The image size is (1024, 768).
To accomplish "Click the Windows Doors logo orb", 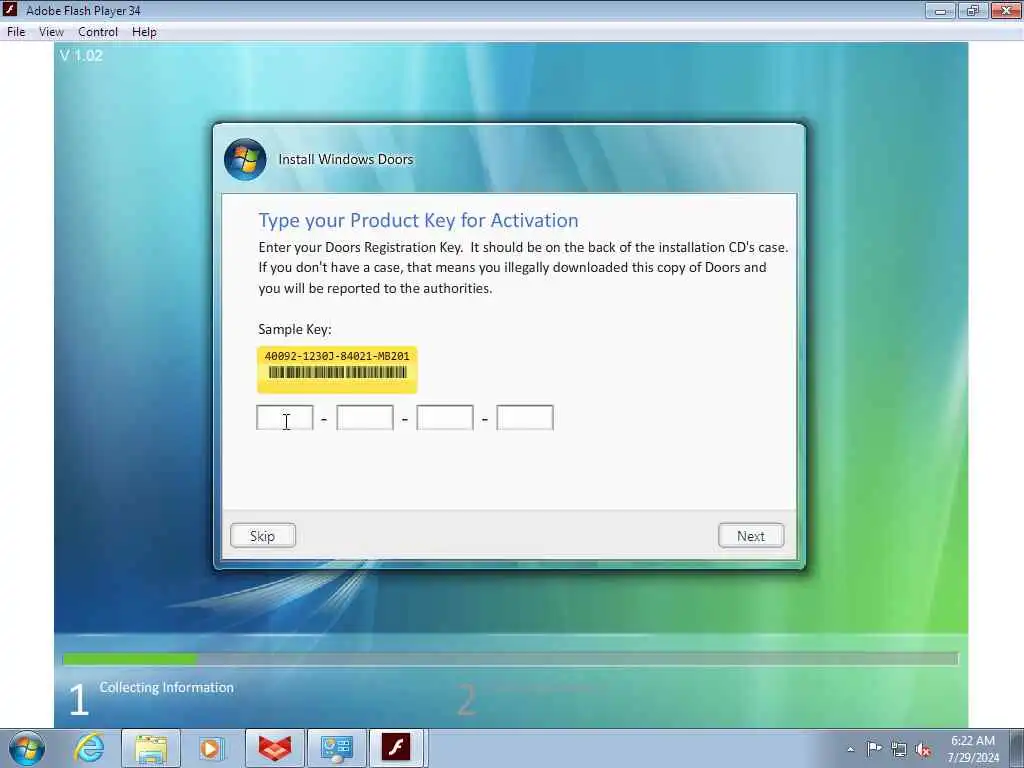I will click(245, 159).
